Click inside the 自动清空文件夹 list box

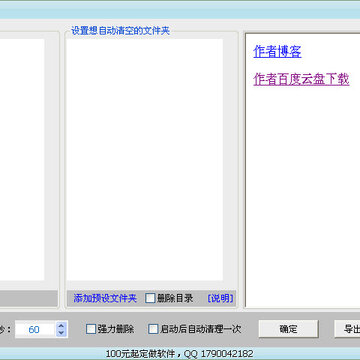(x=145, y=160)
